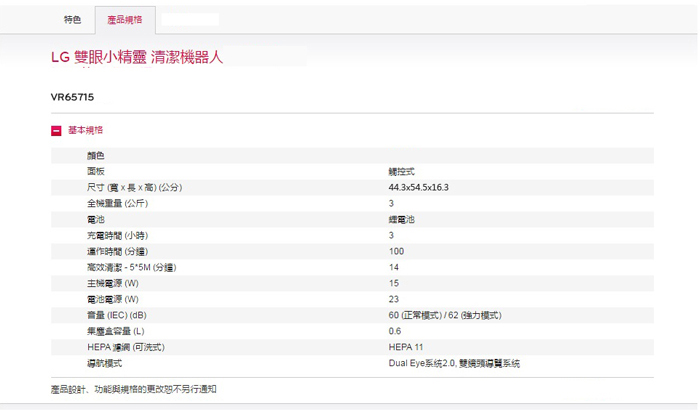700x418 pixels.
Task: Click the 14 efficient cleaning value
Action: click(x=393, y=268)
